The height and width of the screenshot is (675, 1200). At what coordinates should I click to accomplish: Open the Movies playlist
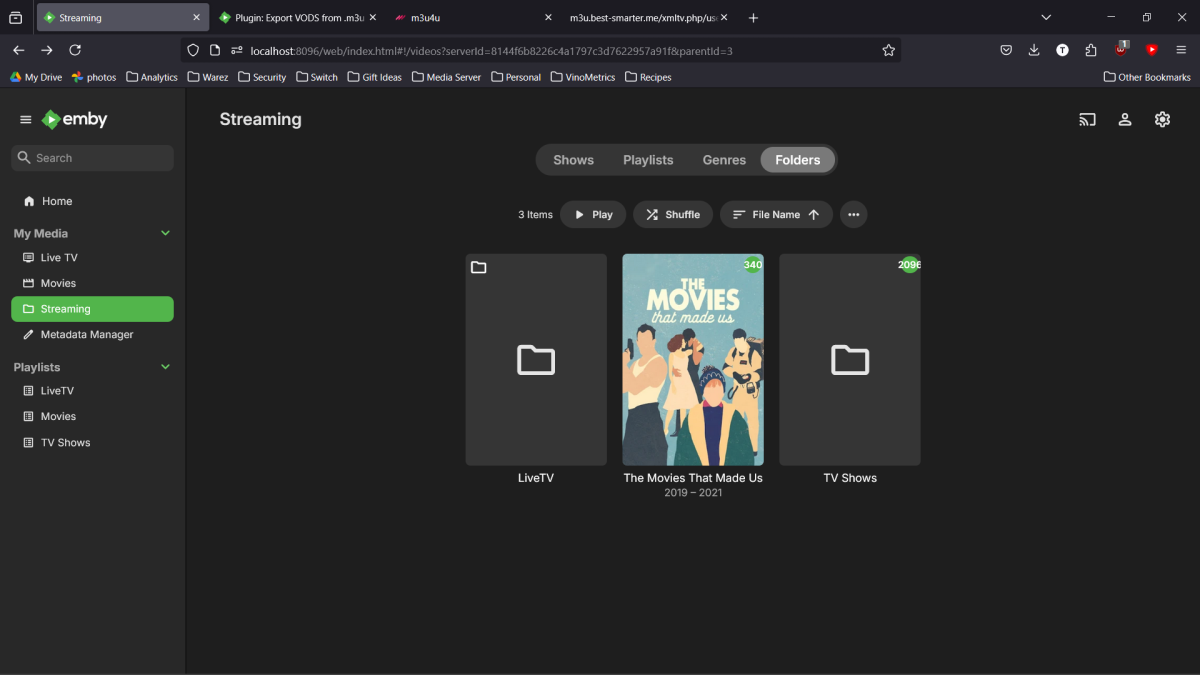[92, 417]
